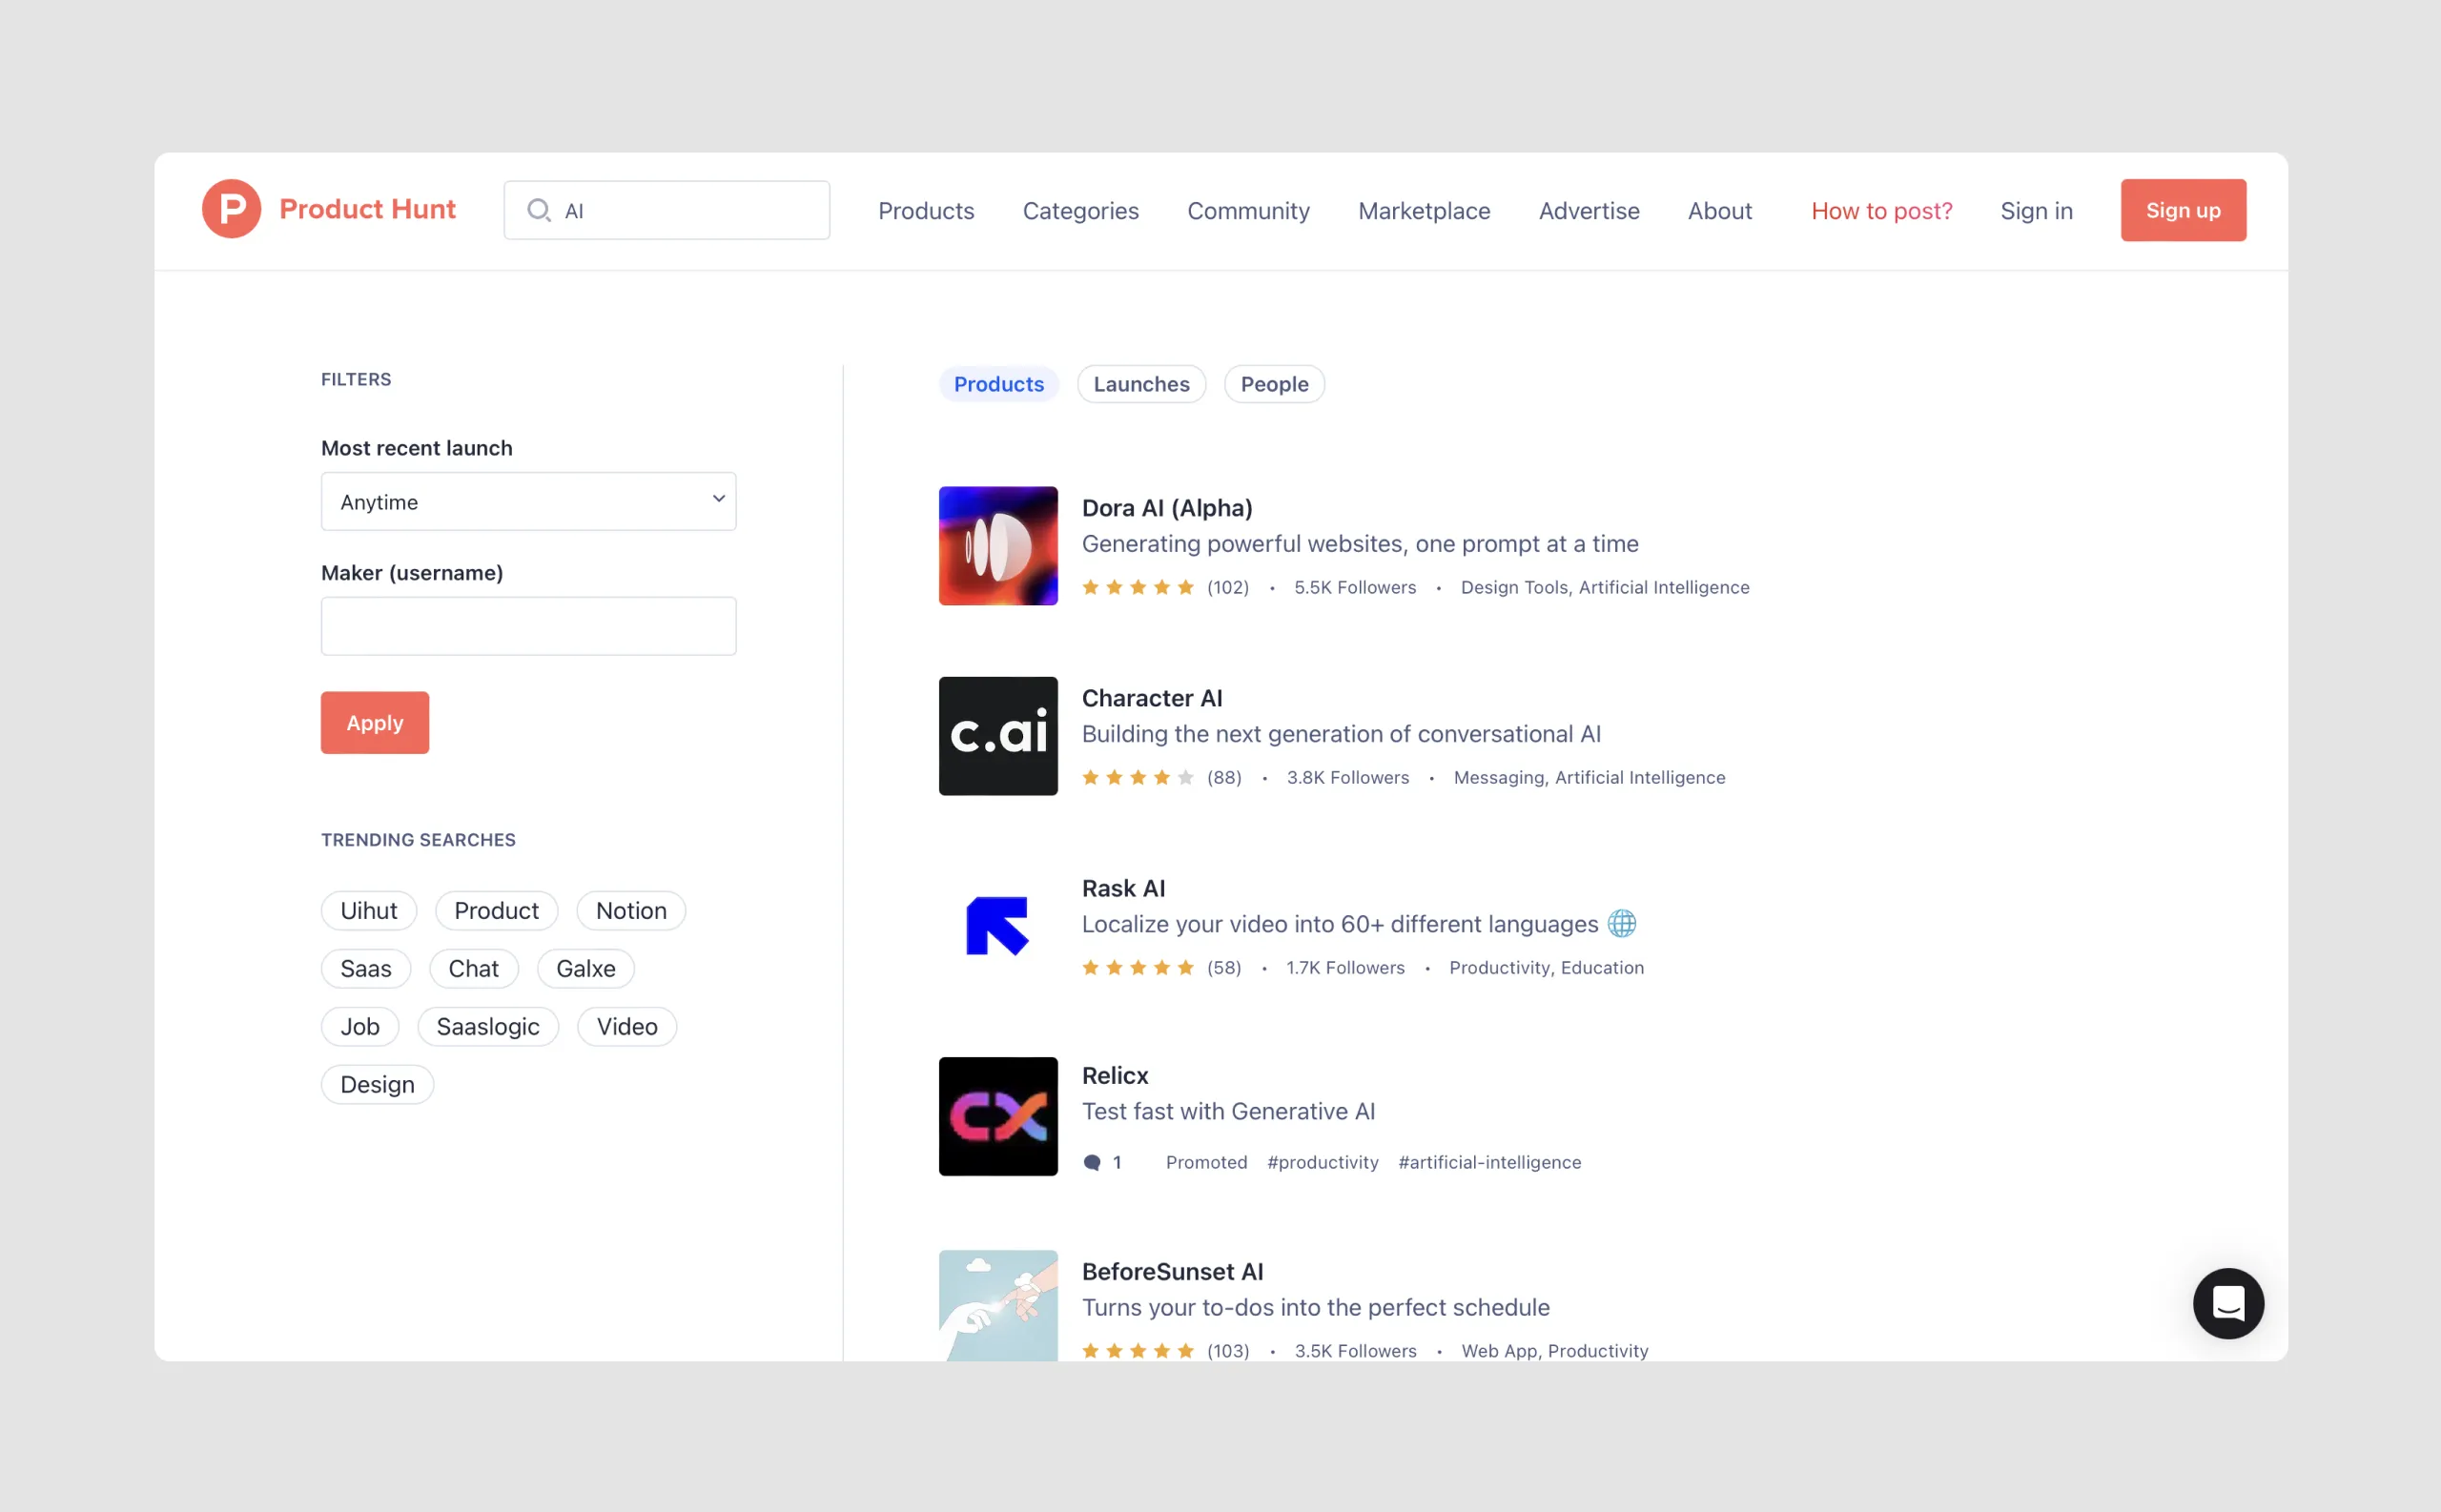The image size is (2441, 1512).
Task: Go to the Advertise page
Action: 1589,211
